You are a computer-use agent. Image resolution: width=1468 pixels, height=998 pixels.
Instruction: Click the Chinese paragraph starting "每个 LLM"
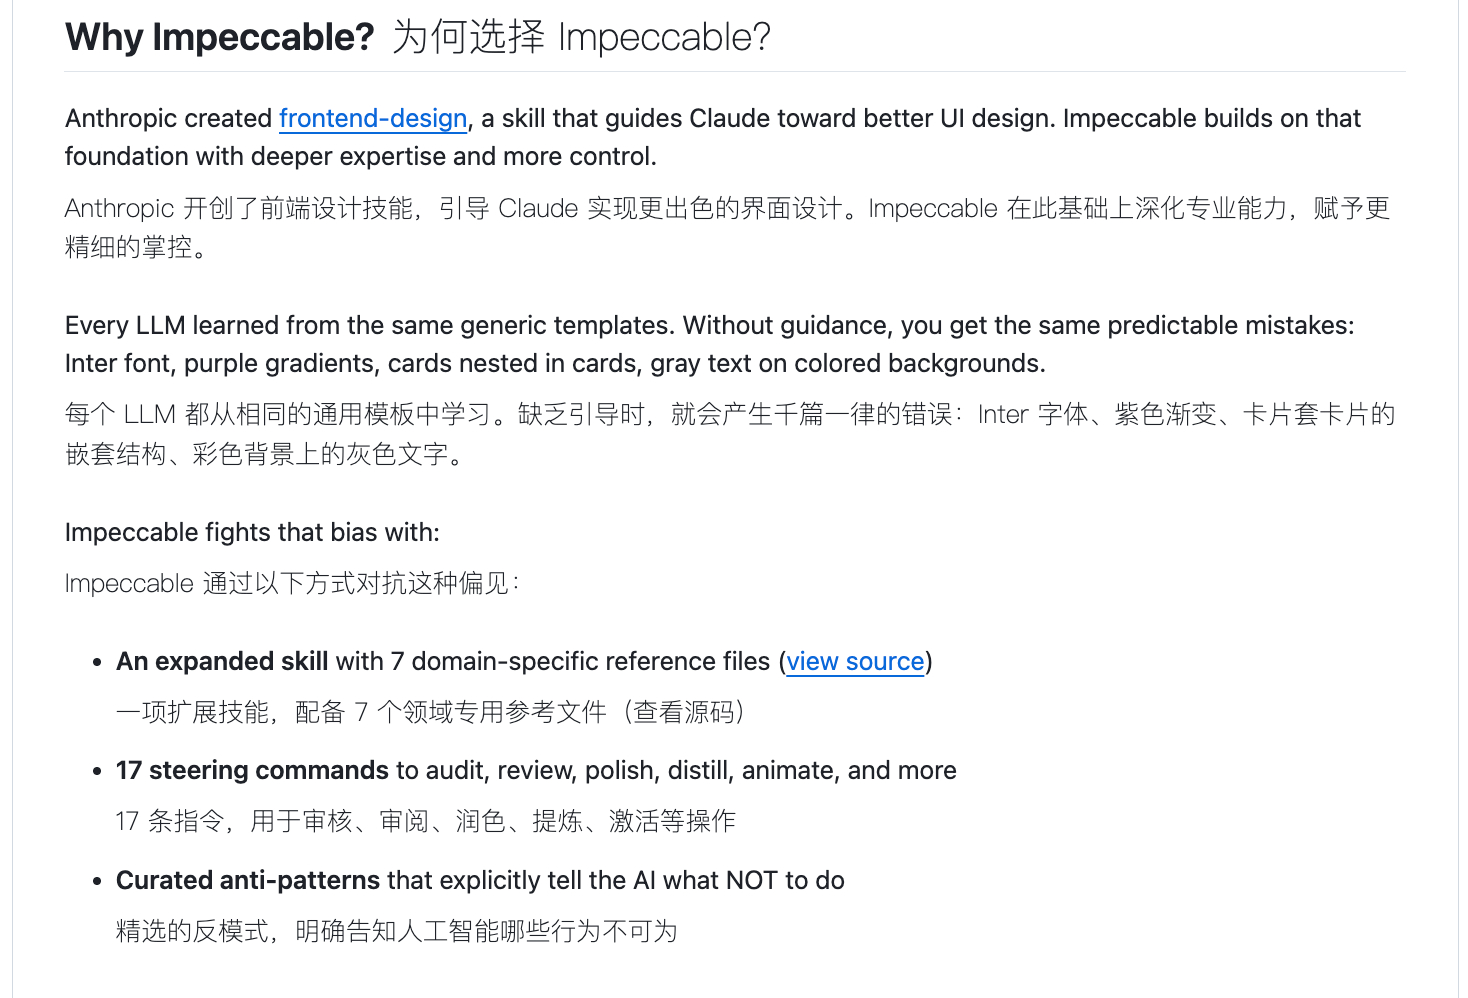coord(729,415)
